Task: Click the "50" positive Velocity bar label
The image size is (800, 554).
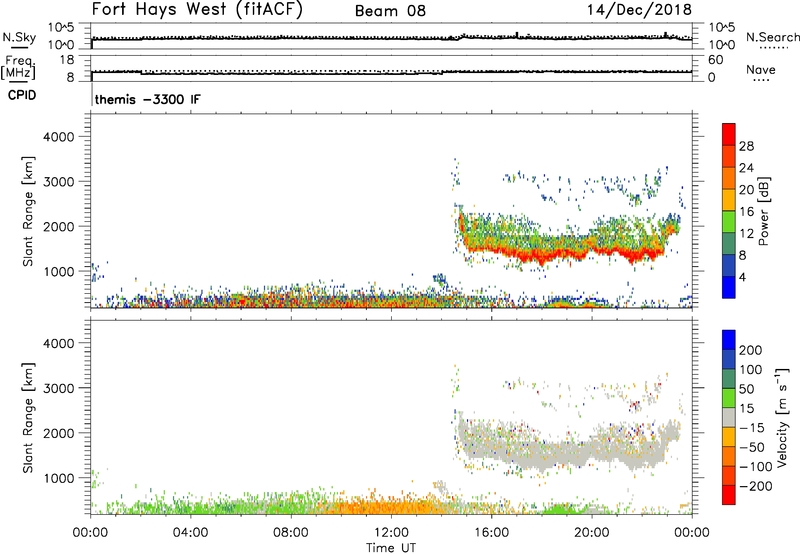Action: point(746,389)
